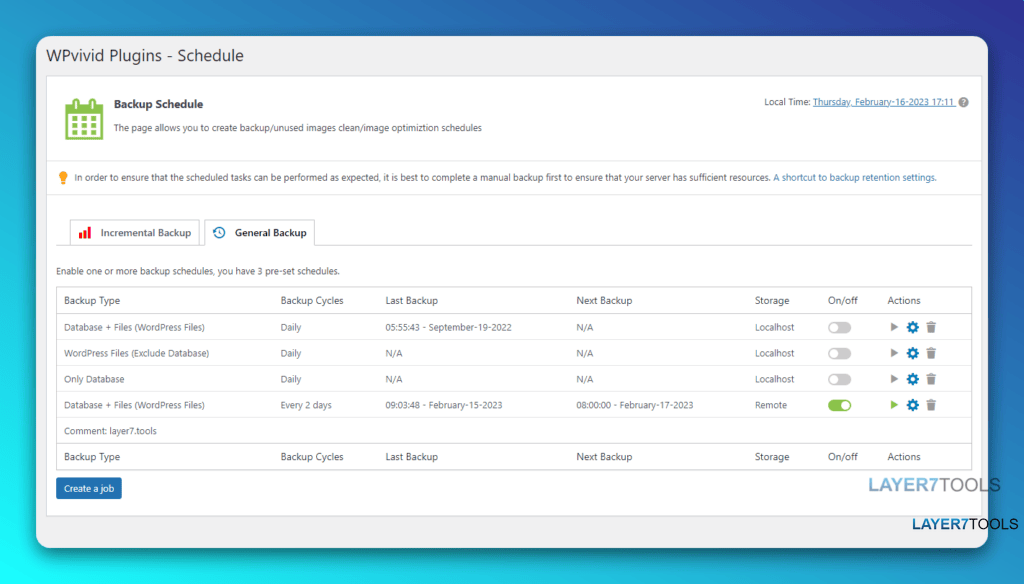Delete the Localhost Database + Files schedule

pos(931,327)
